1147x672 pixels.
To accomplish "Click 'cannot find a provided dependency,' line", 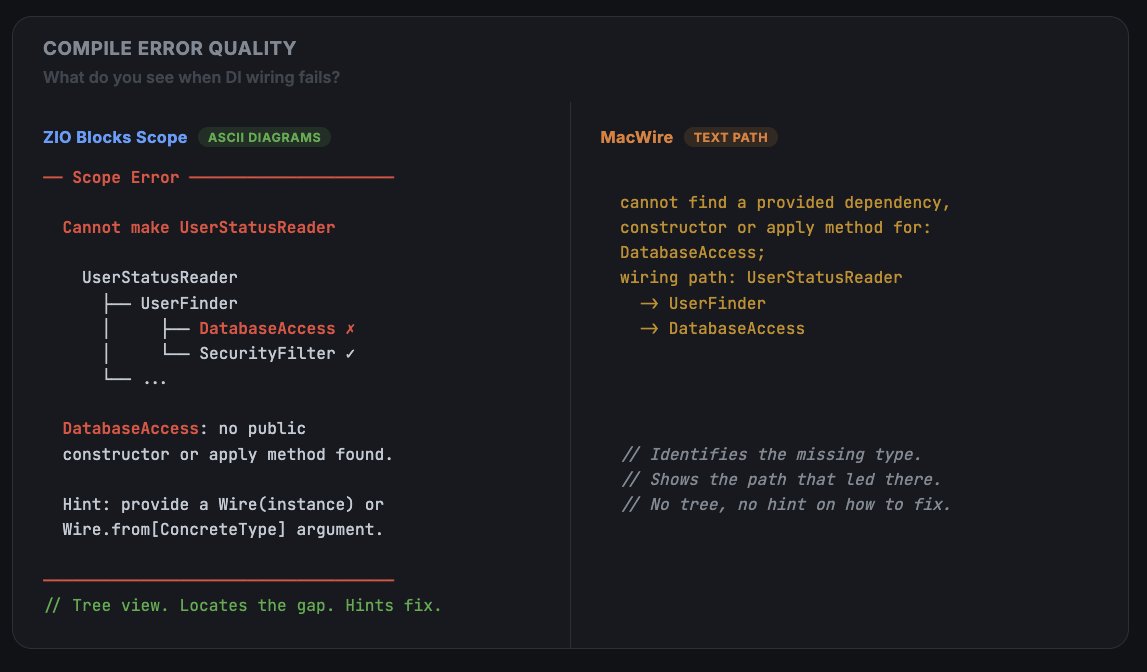I will point(785,203).
